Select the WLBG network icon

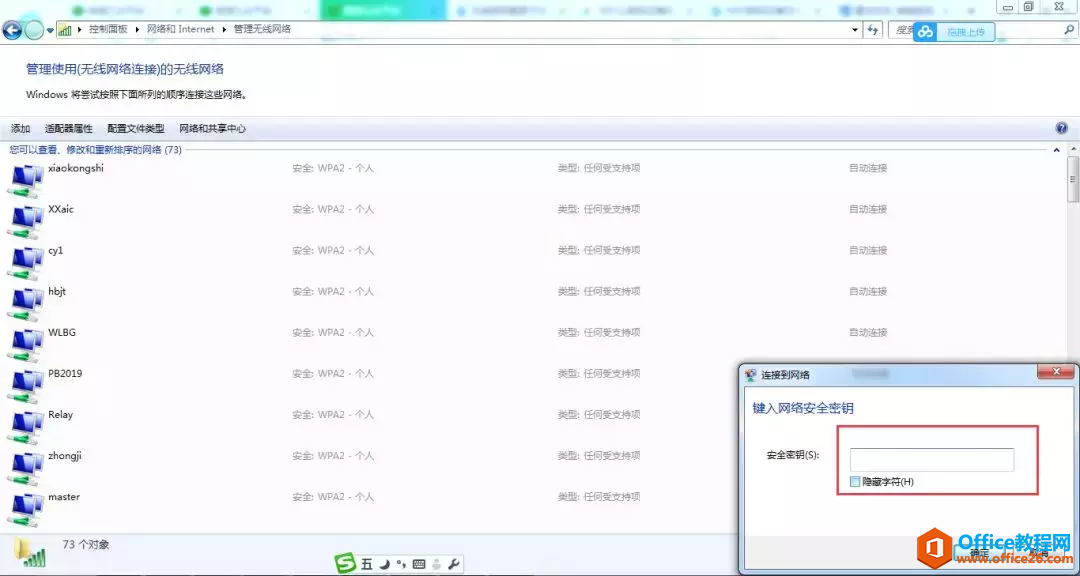pos(25,346)
